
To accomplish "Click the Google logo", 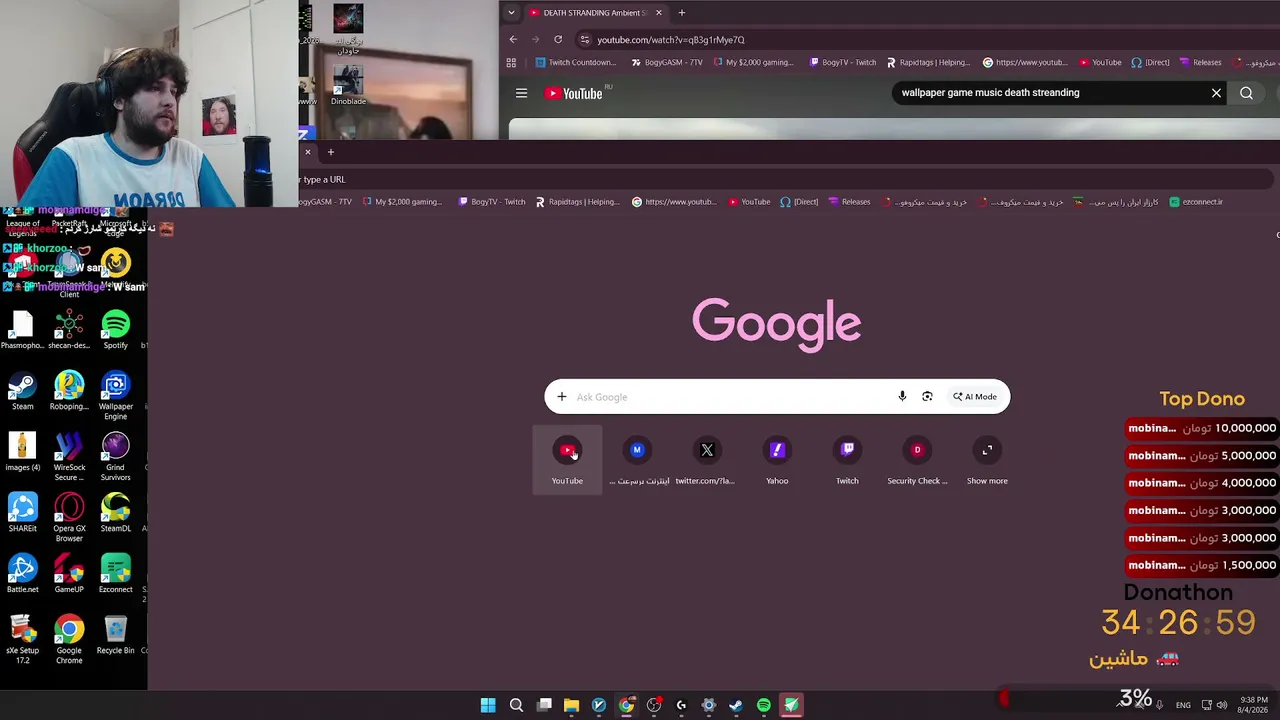I will tap(777, 324).
